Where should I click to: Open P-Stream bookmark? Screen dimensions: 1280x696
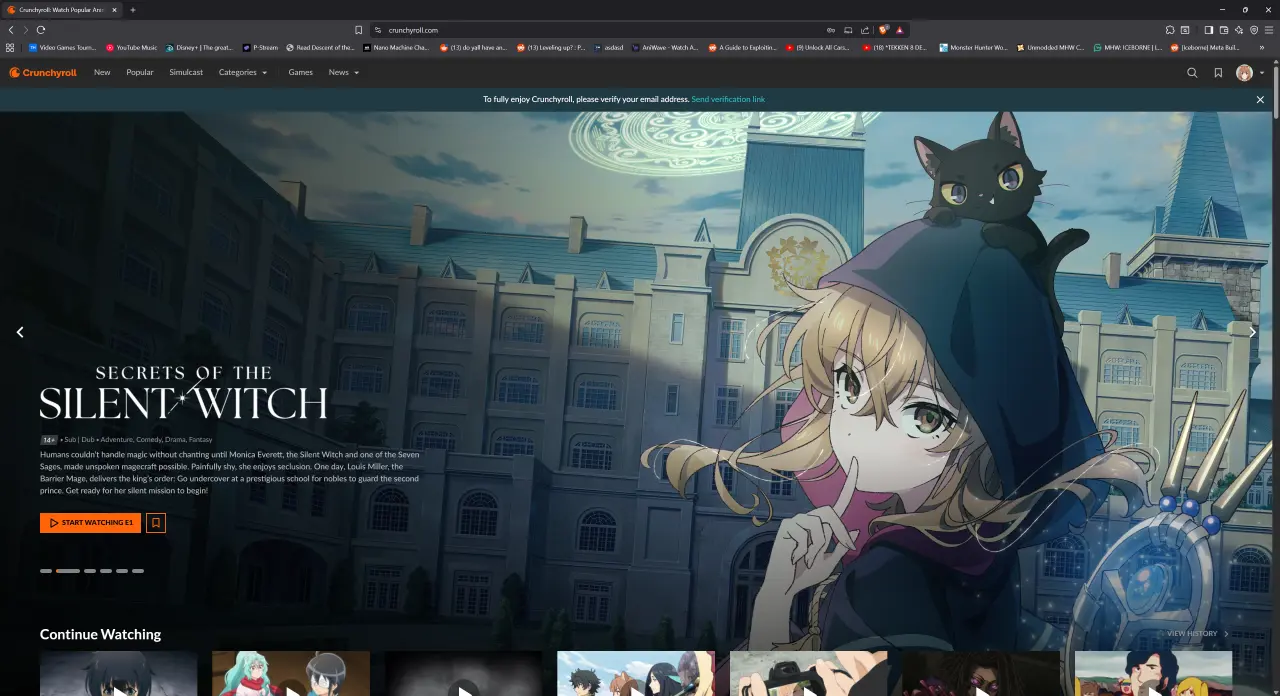(x=261, y=47)
